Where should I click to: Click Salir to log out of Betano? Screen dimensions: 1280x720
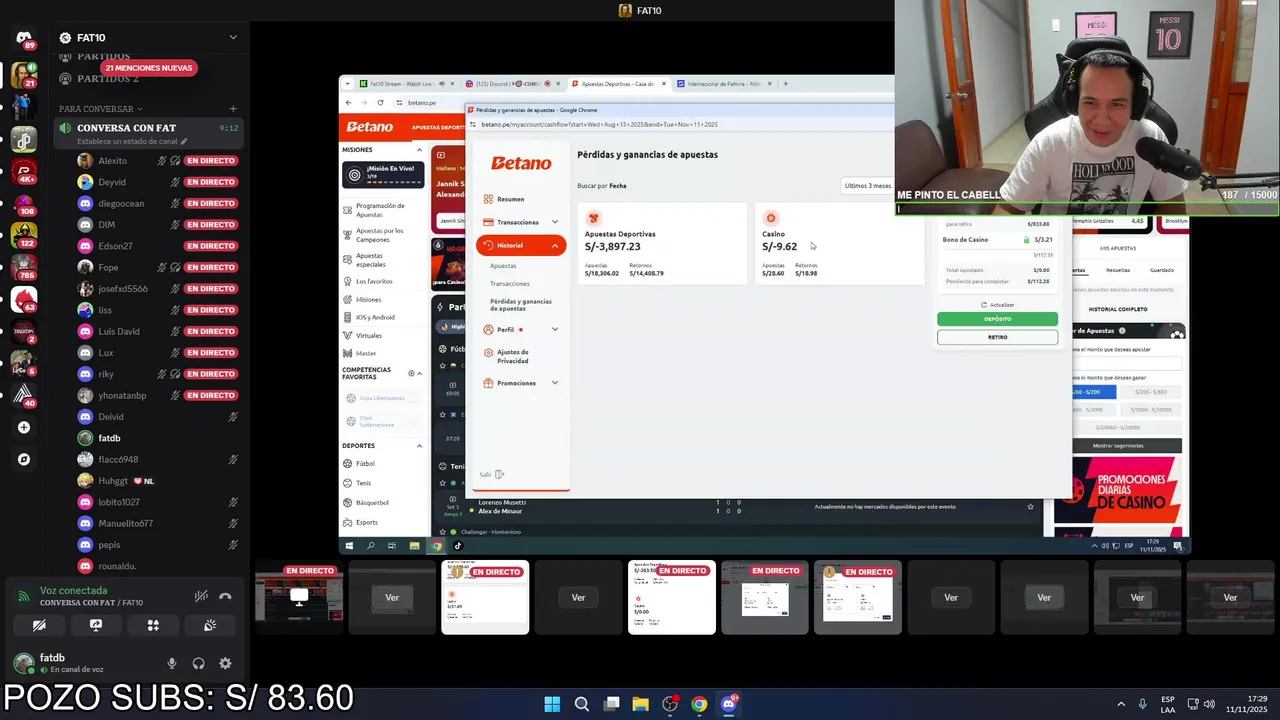pyautogui.click(x=491, y=474)
